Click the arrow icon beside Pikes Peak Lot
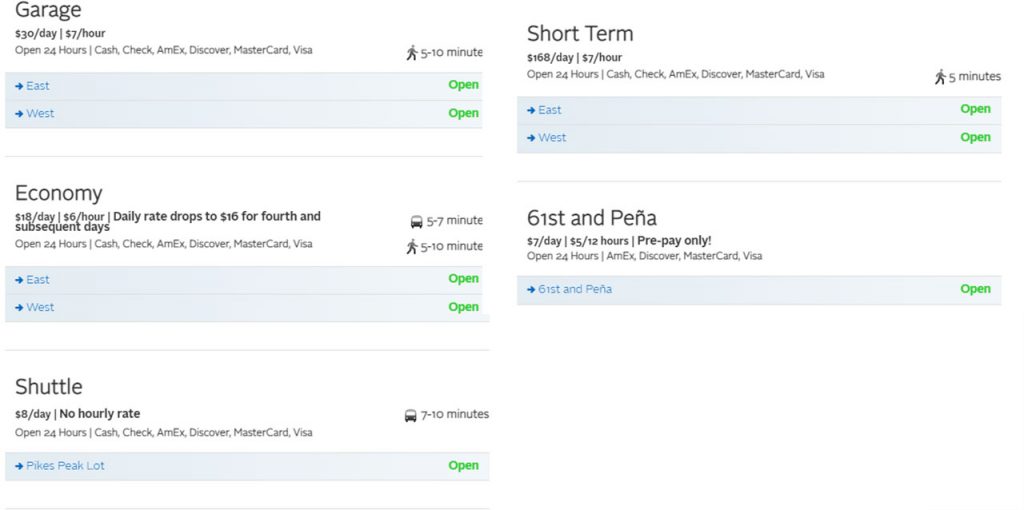This screenshot has width=1024, height=510. [x=19, y=466]
